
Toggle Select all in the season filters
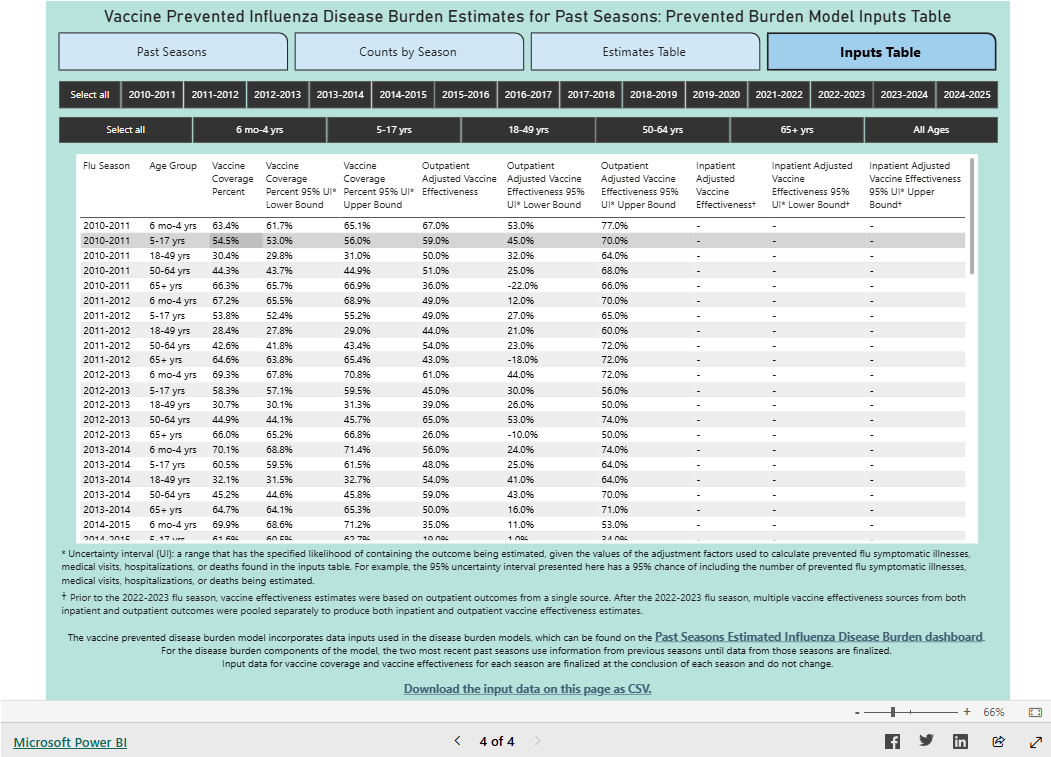[89, 95]
